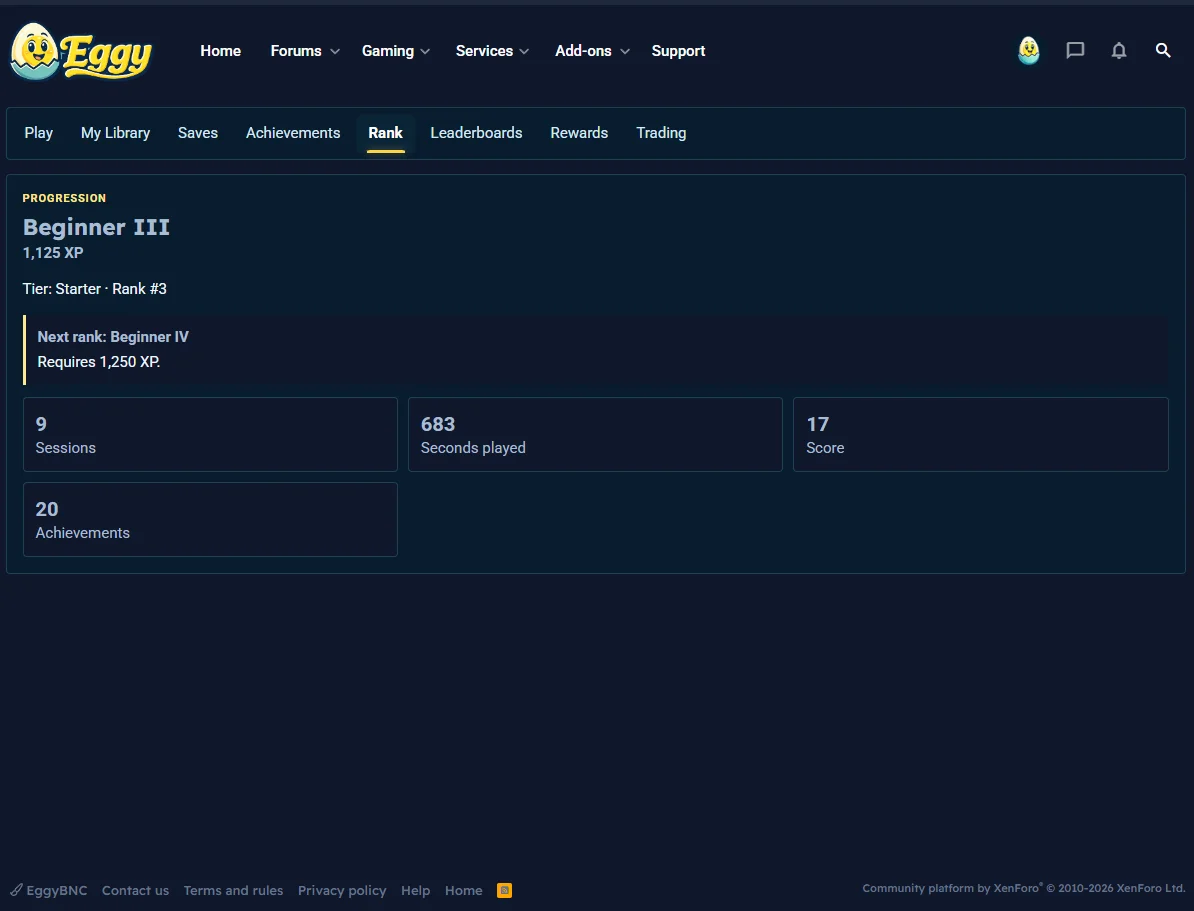Click the 1,125 XP value
The height and width of the screenshot is (911, 1194).
point(53,253)
